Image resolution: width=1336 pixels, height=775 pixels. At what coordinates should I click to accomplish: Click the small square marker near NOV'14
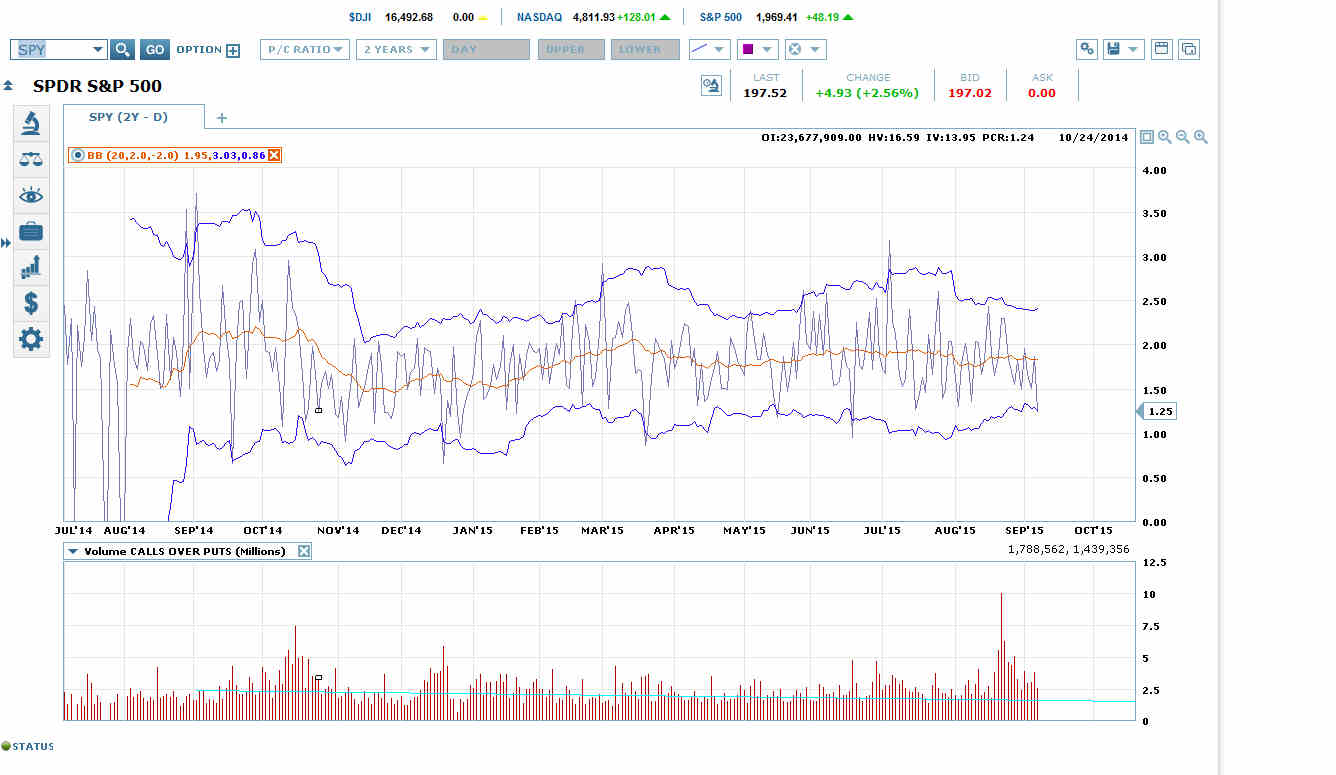point(319,410)
